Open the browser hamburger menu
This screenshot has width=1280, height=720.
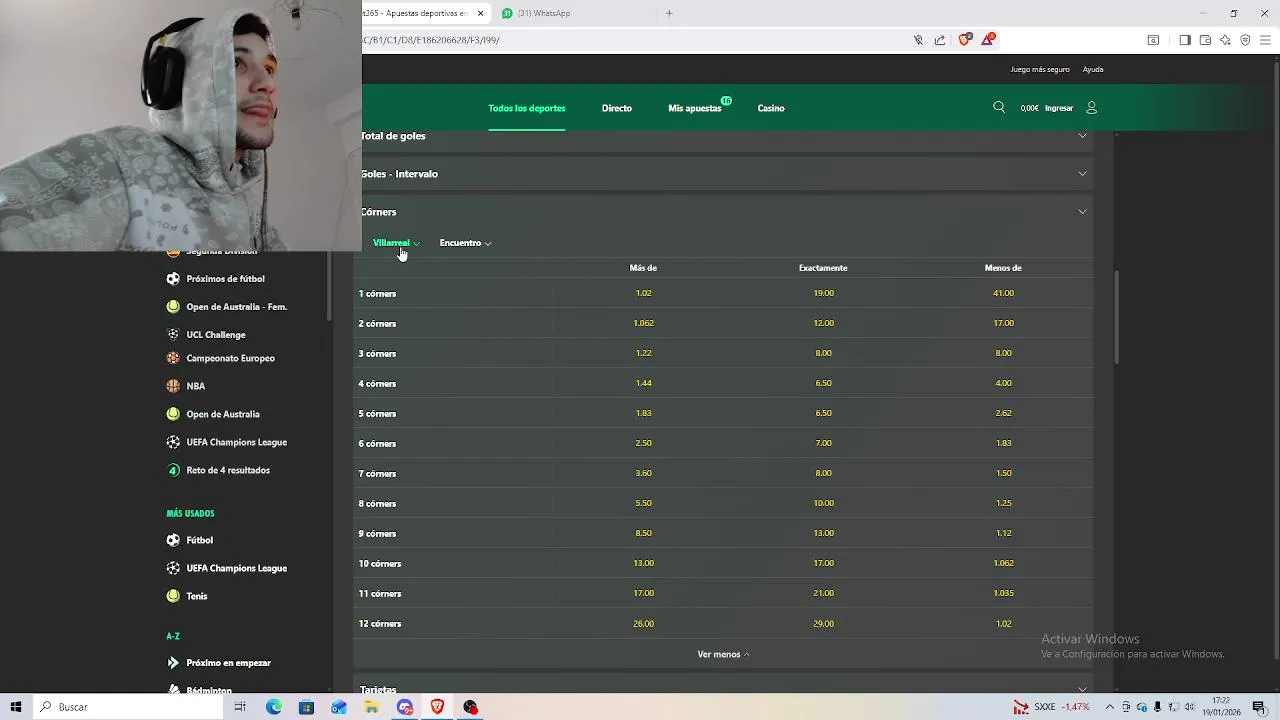pyautogui.click(x=1265, y=40)
